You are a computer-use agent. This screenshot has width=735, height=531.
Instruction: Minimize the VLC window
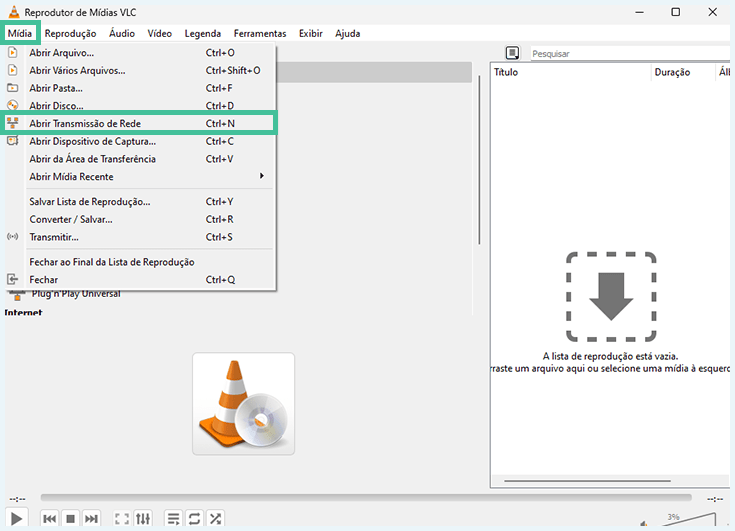tap(639, 12)
